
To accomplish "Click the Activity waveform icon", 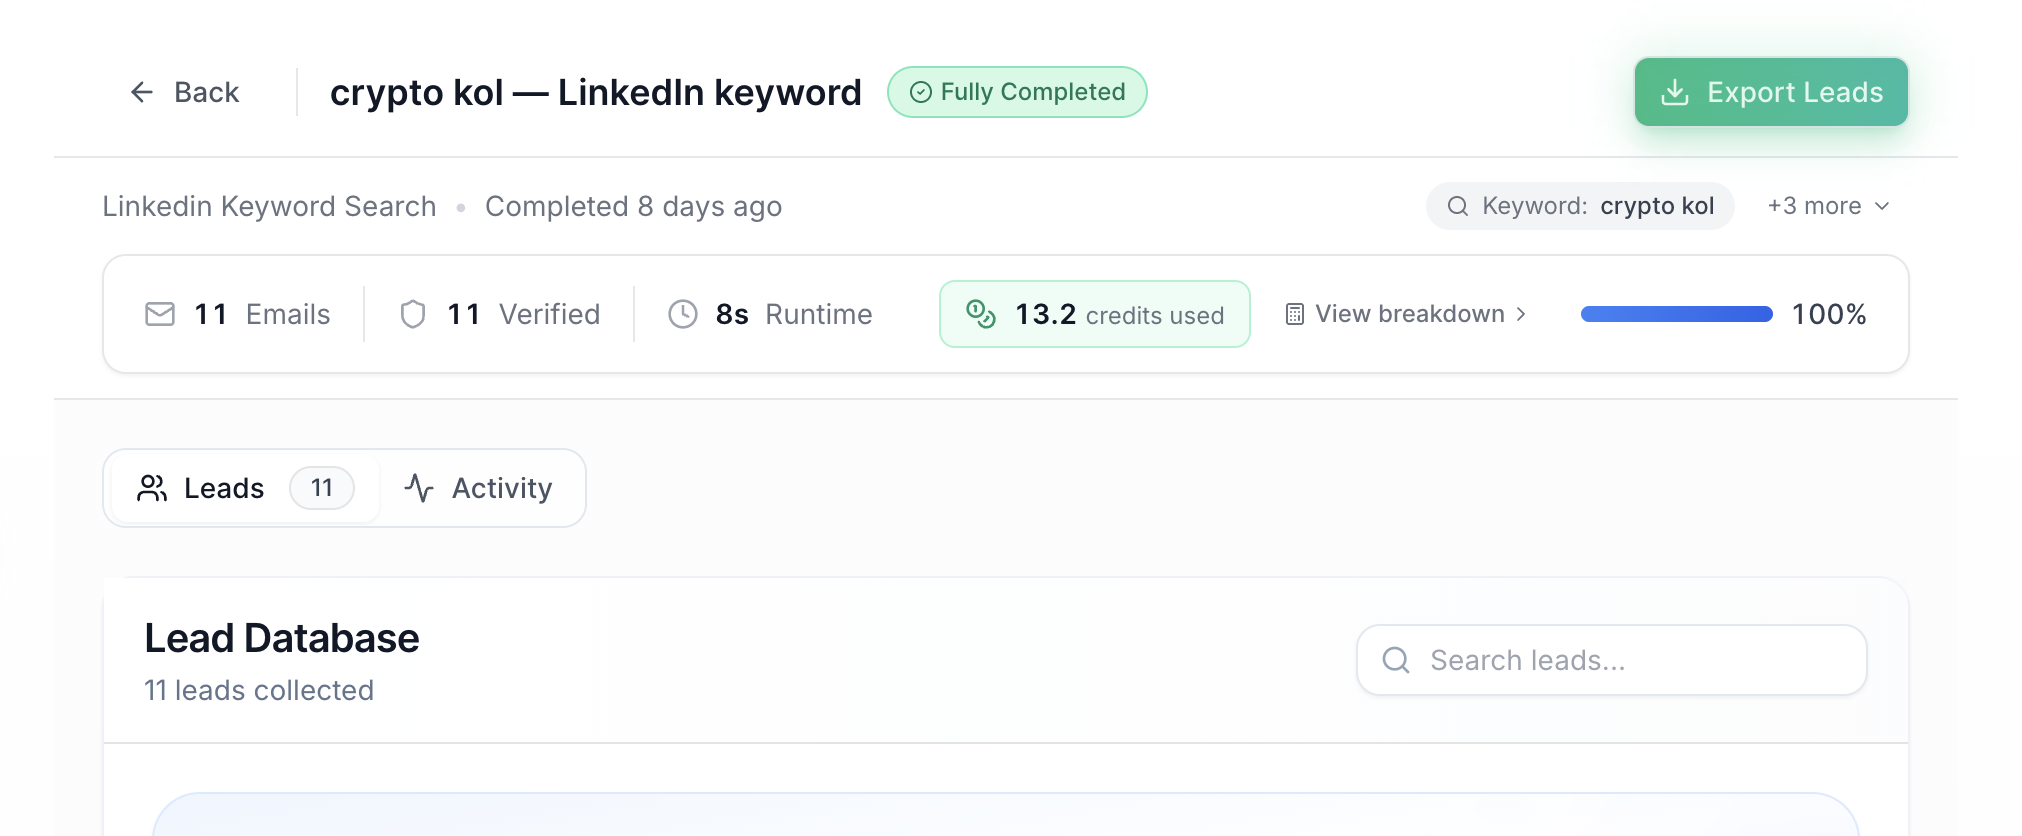I will click(x=419, y=488).
